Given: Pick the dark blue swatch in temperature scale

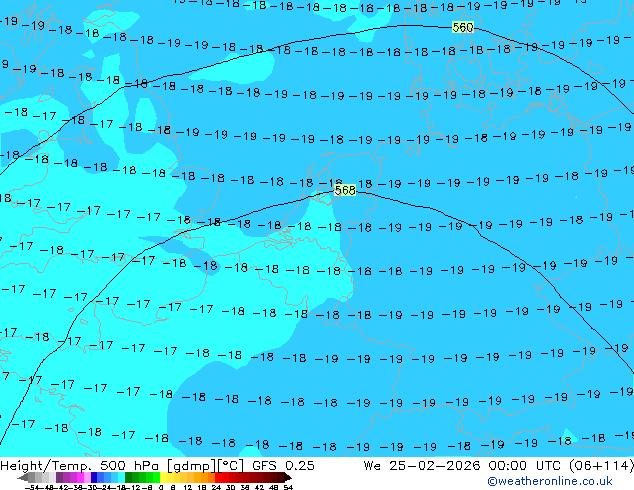Looking at the screenshot, I should (94, 478).
